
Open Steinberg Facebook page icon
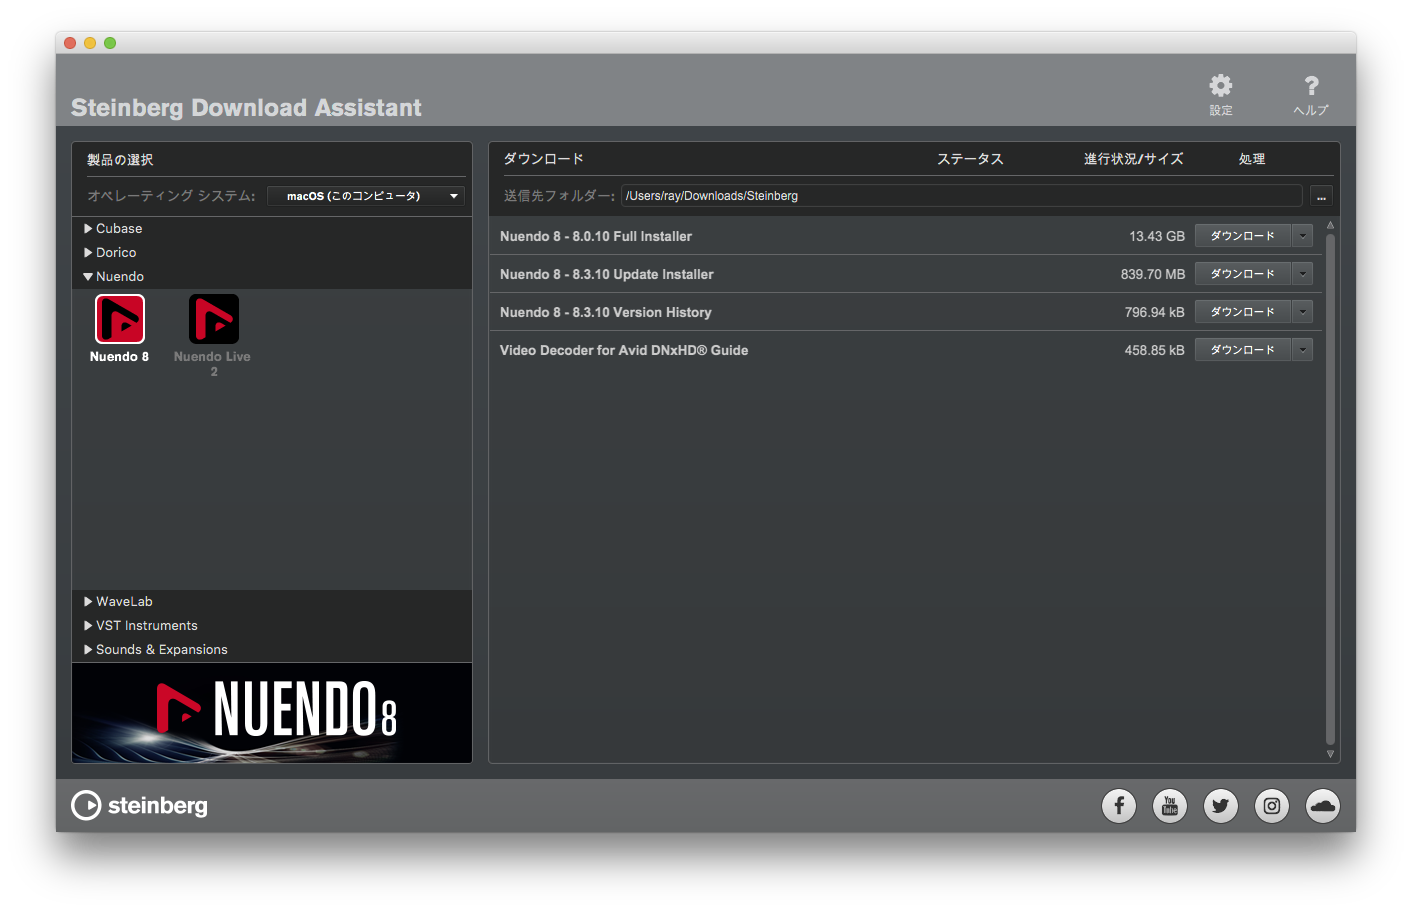point(1119,806)
